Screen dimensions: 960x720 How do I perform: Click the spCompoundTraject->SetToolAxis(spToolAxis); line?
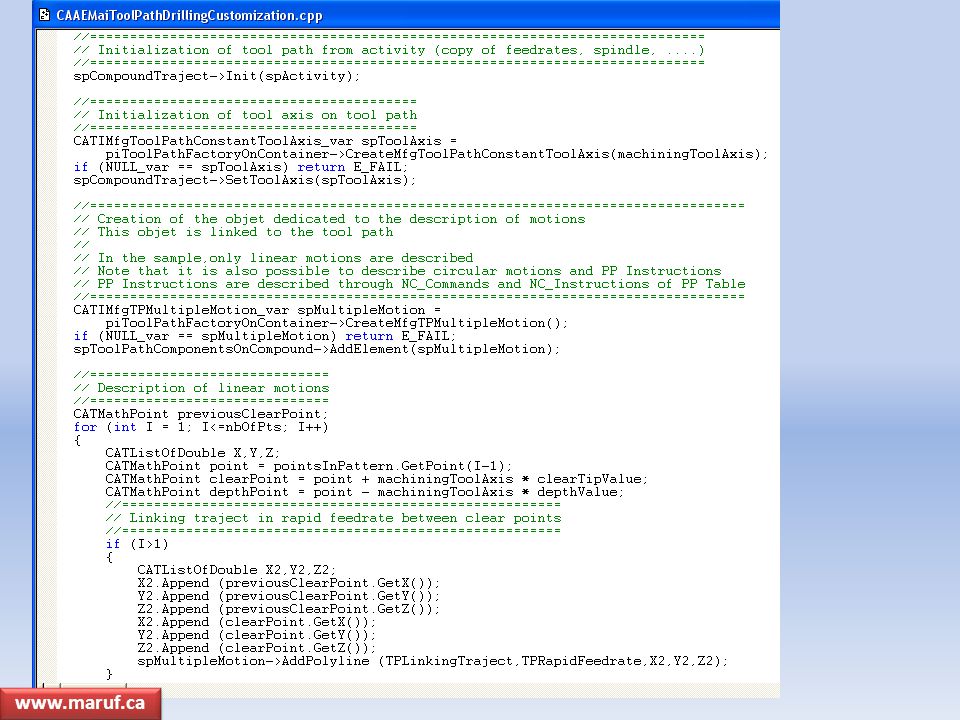coord(244,180)
